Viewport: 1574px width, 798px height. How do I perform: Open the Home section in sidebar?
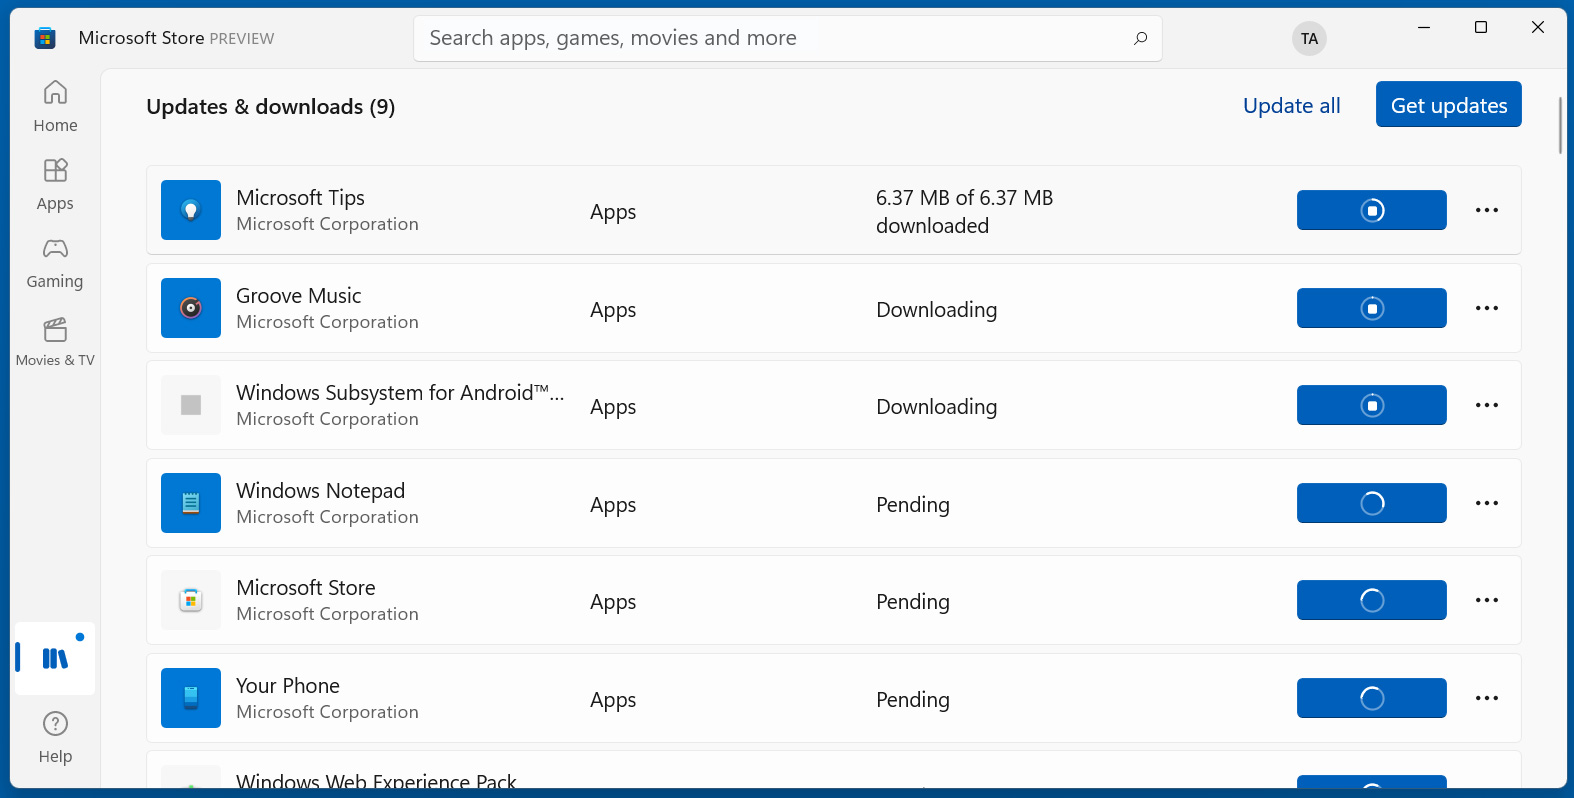(x=55, y=107)
